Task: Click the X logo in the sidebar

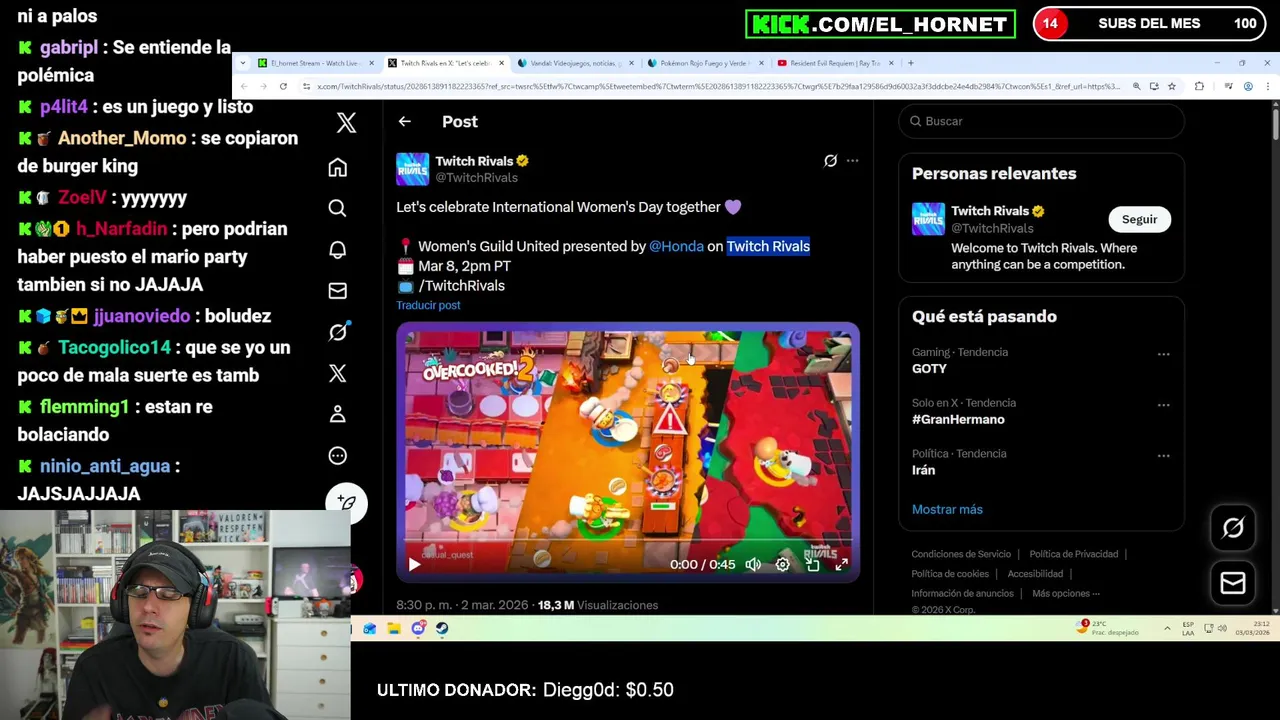Action: pos(346,122)
